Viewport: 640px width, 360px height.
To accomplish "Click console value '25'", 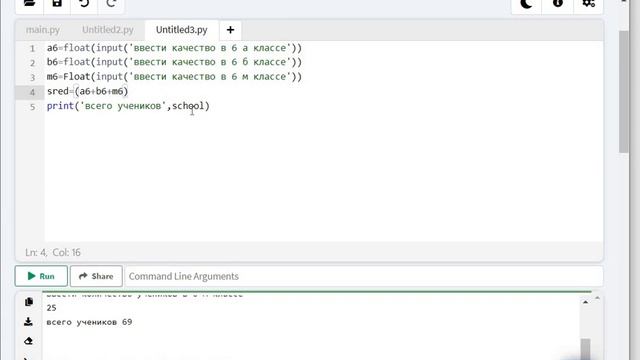I will 51,308.
